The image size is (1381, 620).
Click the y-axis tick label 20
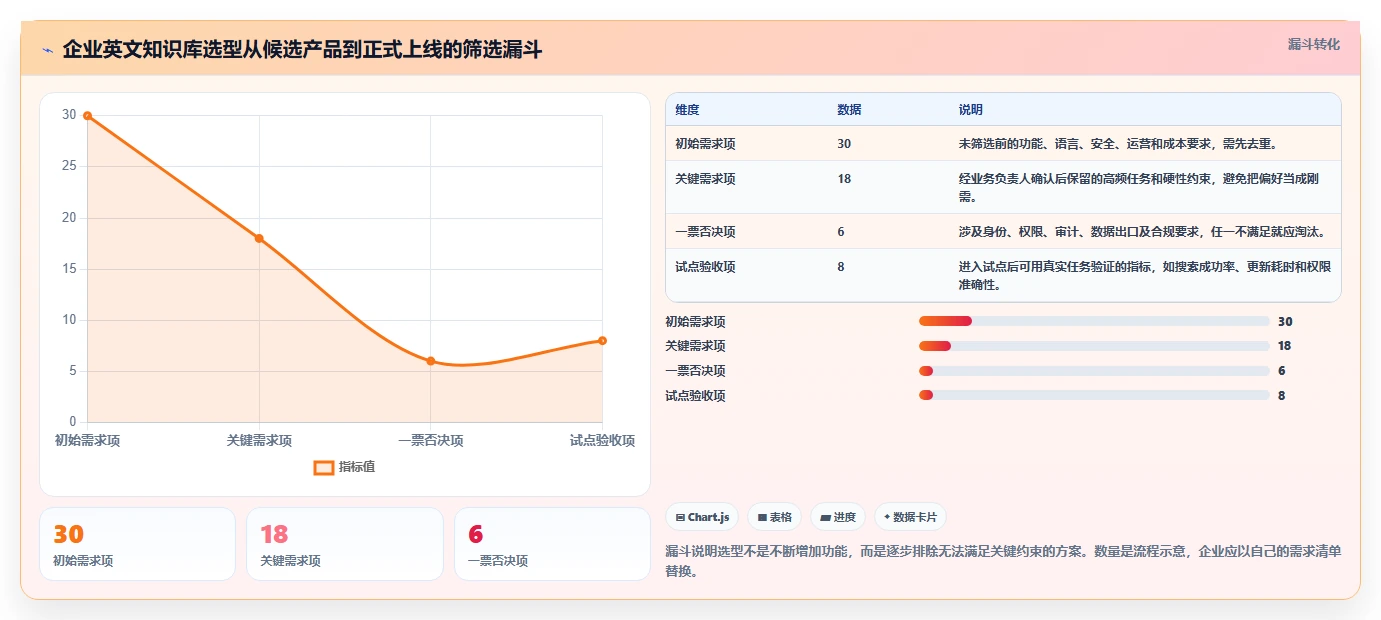(69, 217)
